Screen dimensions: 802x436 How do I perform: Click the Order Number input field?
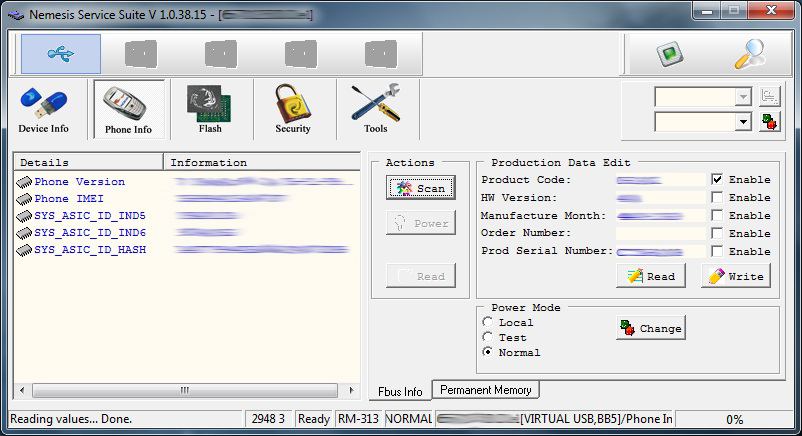tap(660, 233)
